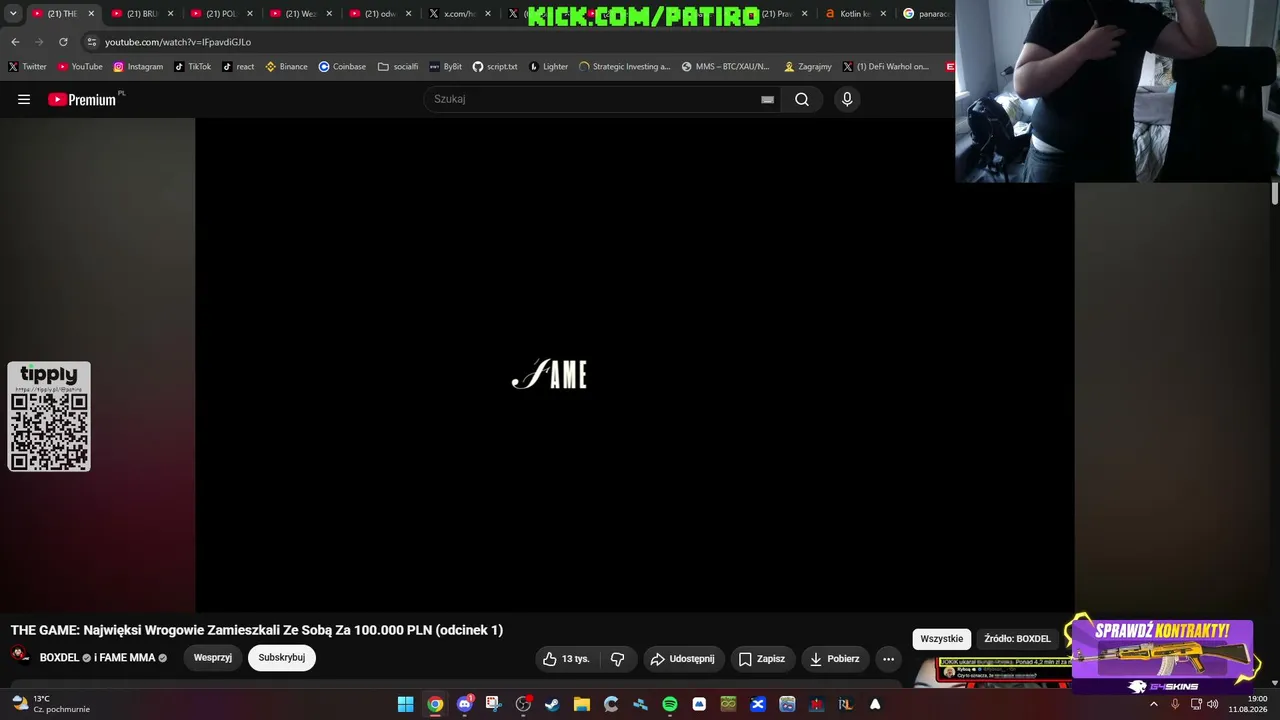Viewport: 1280px width, 720px height.
Task: Save the video with Zapisz
Action: [x=761, y=659]
